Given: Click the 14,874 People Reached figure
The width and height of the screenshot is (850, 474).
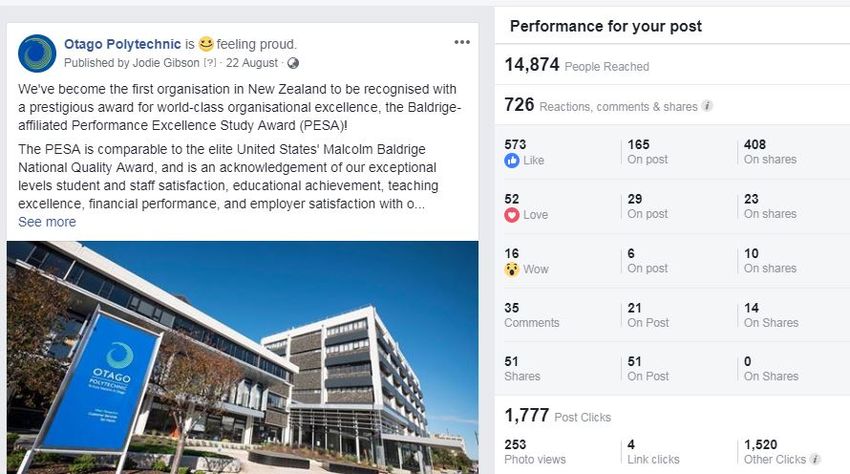Looking at the screenshot, I should [577, 65].
